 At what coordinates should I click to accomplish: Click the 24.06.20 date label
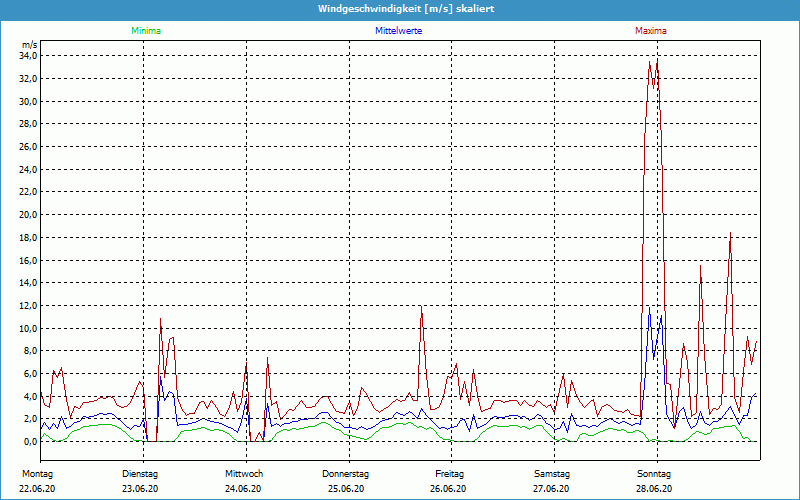pos(243,489)
